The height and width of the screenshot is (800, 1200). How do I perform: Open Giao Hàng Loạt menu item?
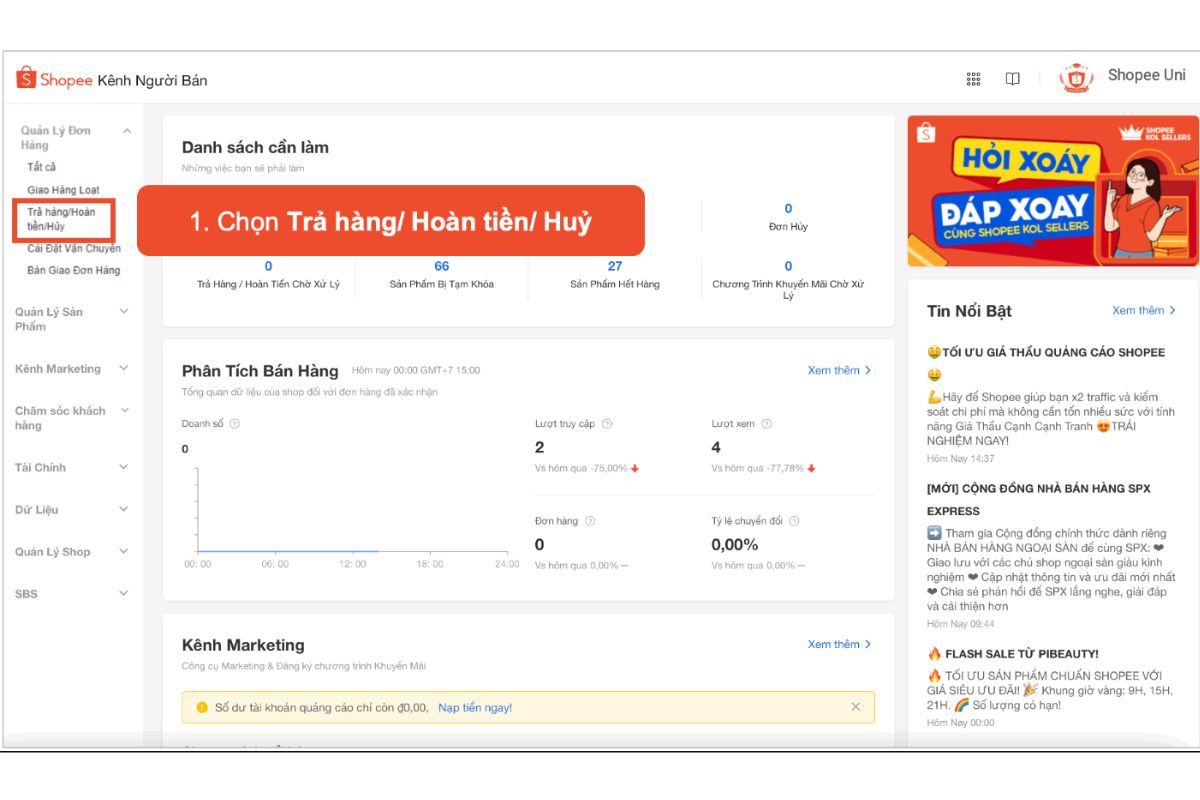point(63,190)
